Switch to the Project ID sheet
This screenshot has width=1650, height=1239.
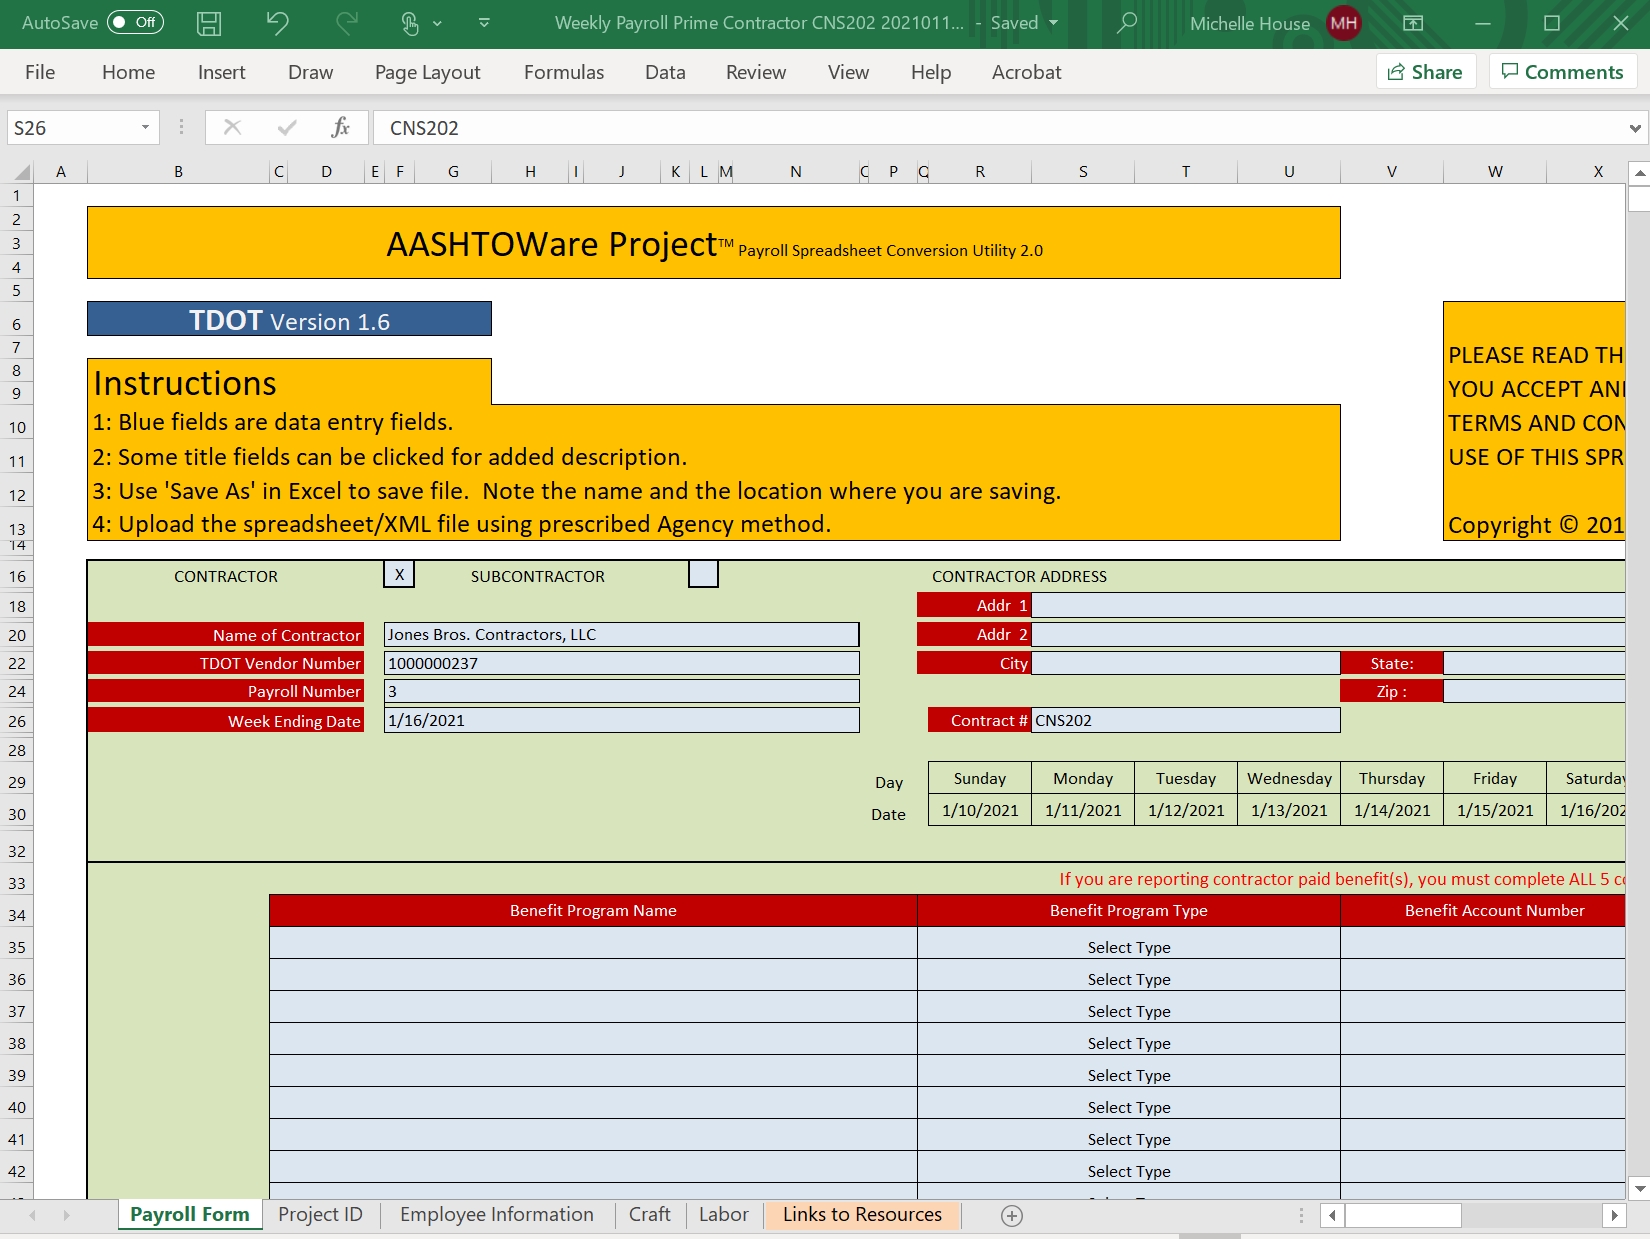tap(320, 1214)
